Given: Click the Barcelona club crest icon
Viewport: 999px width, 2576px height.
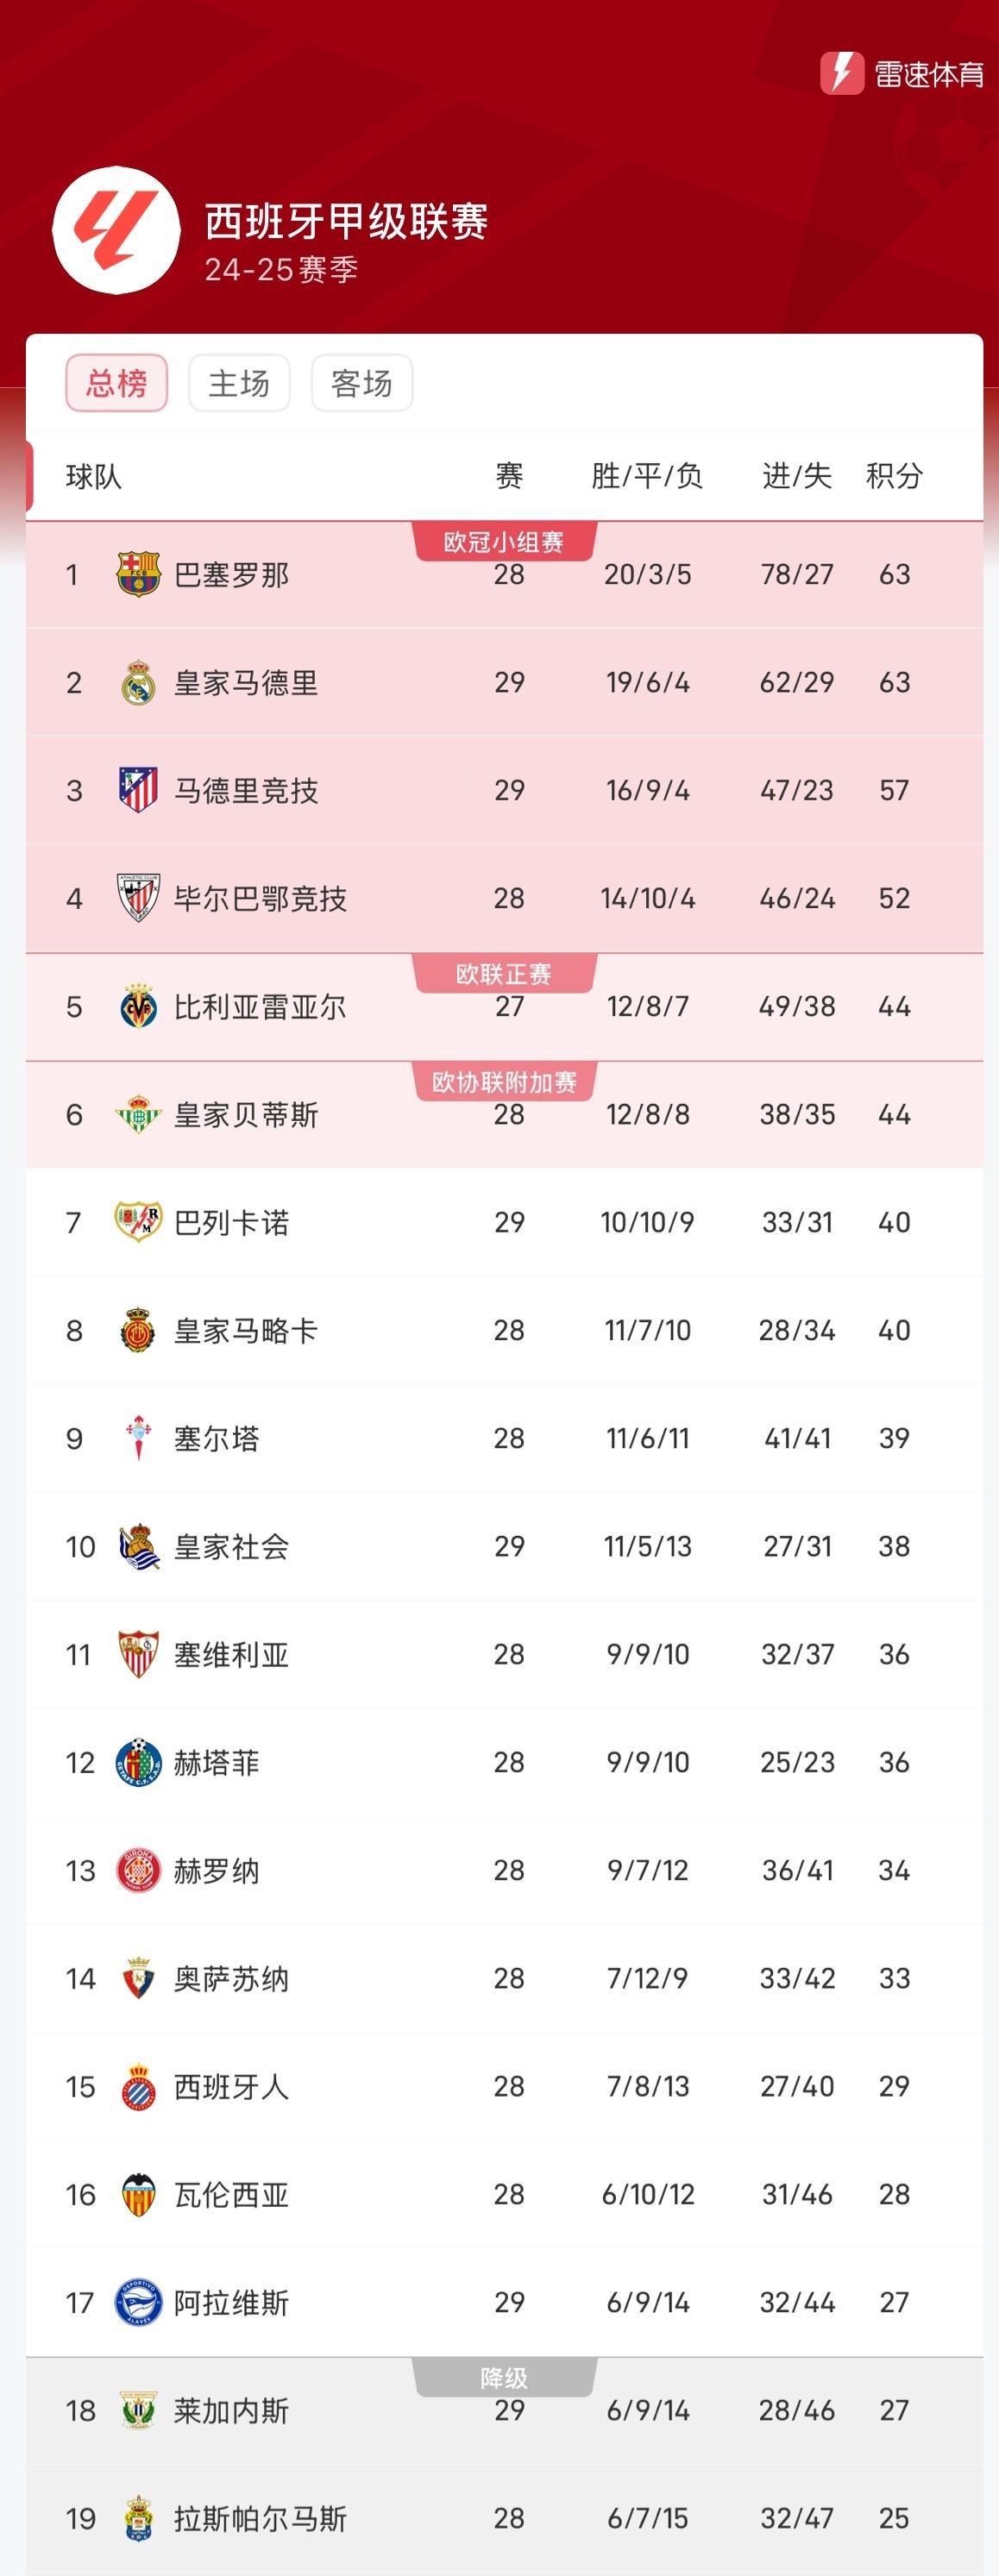Looking at the screenshot, I should [x=138, y=573].
